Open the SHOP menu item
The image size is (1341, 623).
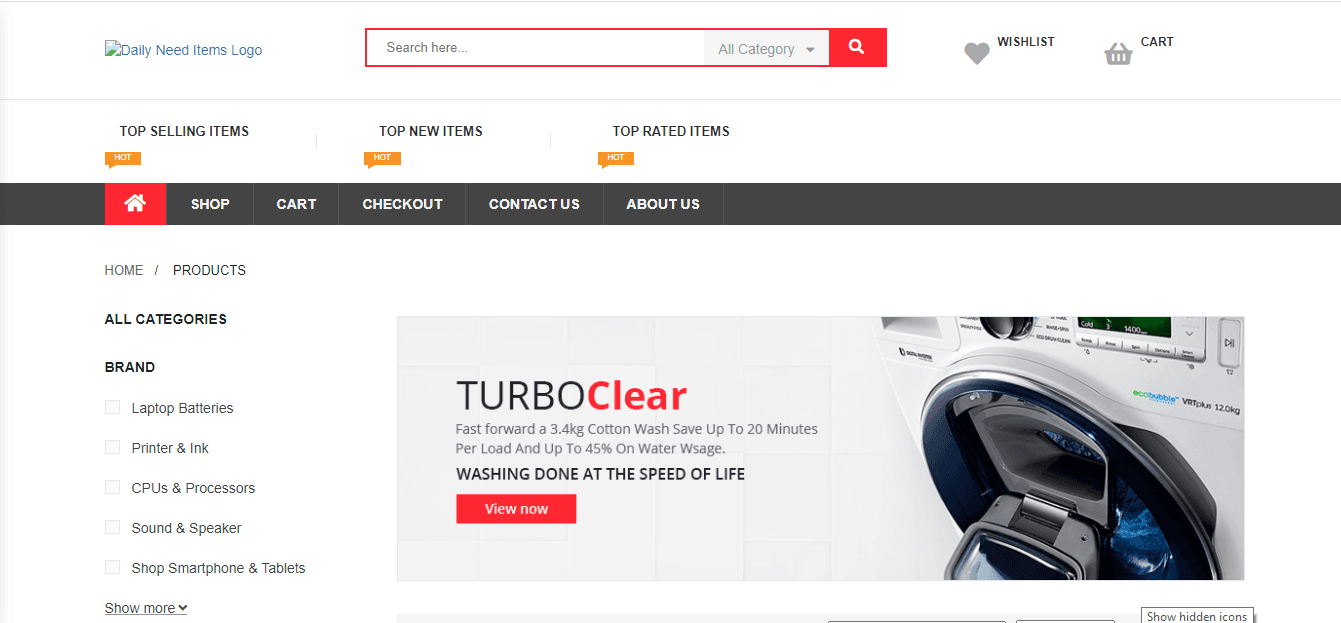(x=209, y=203)
